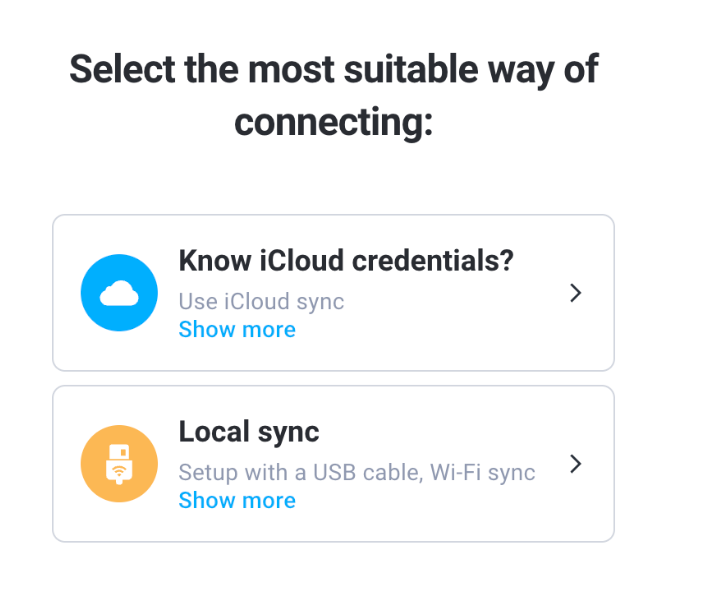This screenshot has width=712, height=616.
Task: Open Local sync via its right chevron
Action: [x=575, y=464]
